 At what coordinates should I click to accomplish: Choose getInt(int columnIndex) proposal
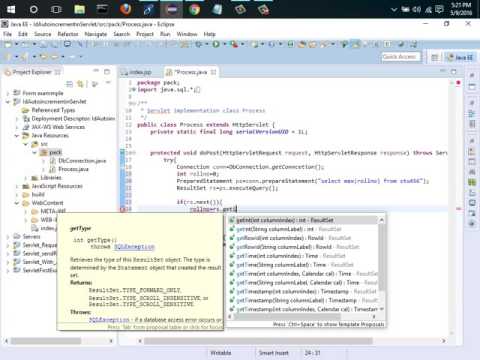click(x=303, y=220)
